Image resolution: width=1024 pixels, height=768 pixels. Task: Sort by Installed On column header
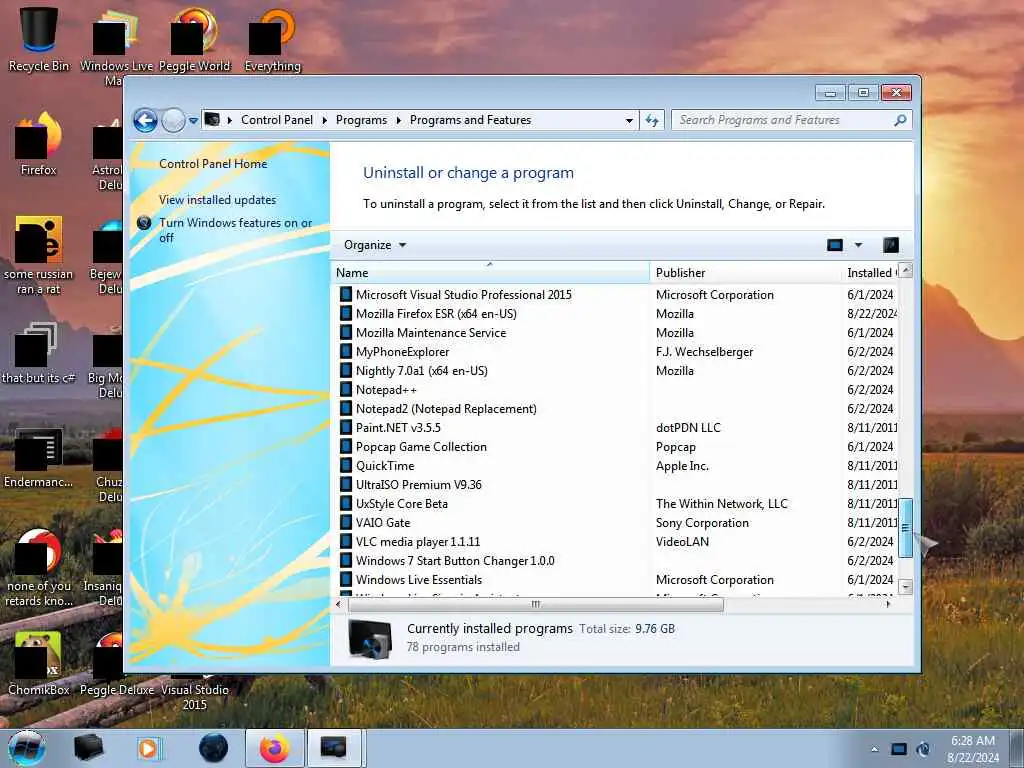coord(871,273)
